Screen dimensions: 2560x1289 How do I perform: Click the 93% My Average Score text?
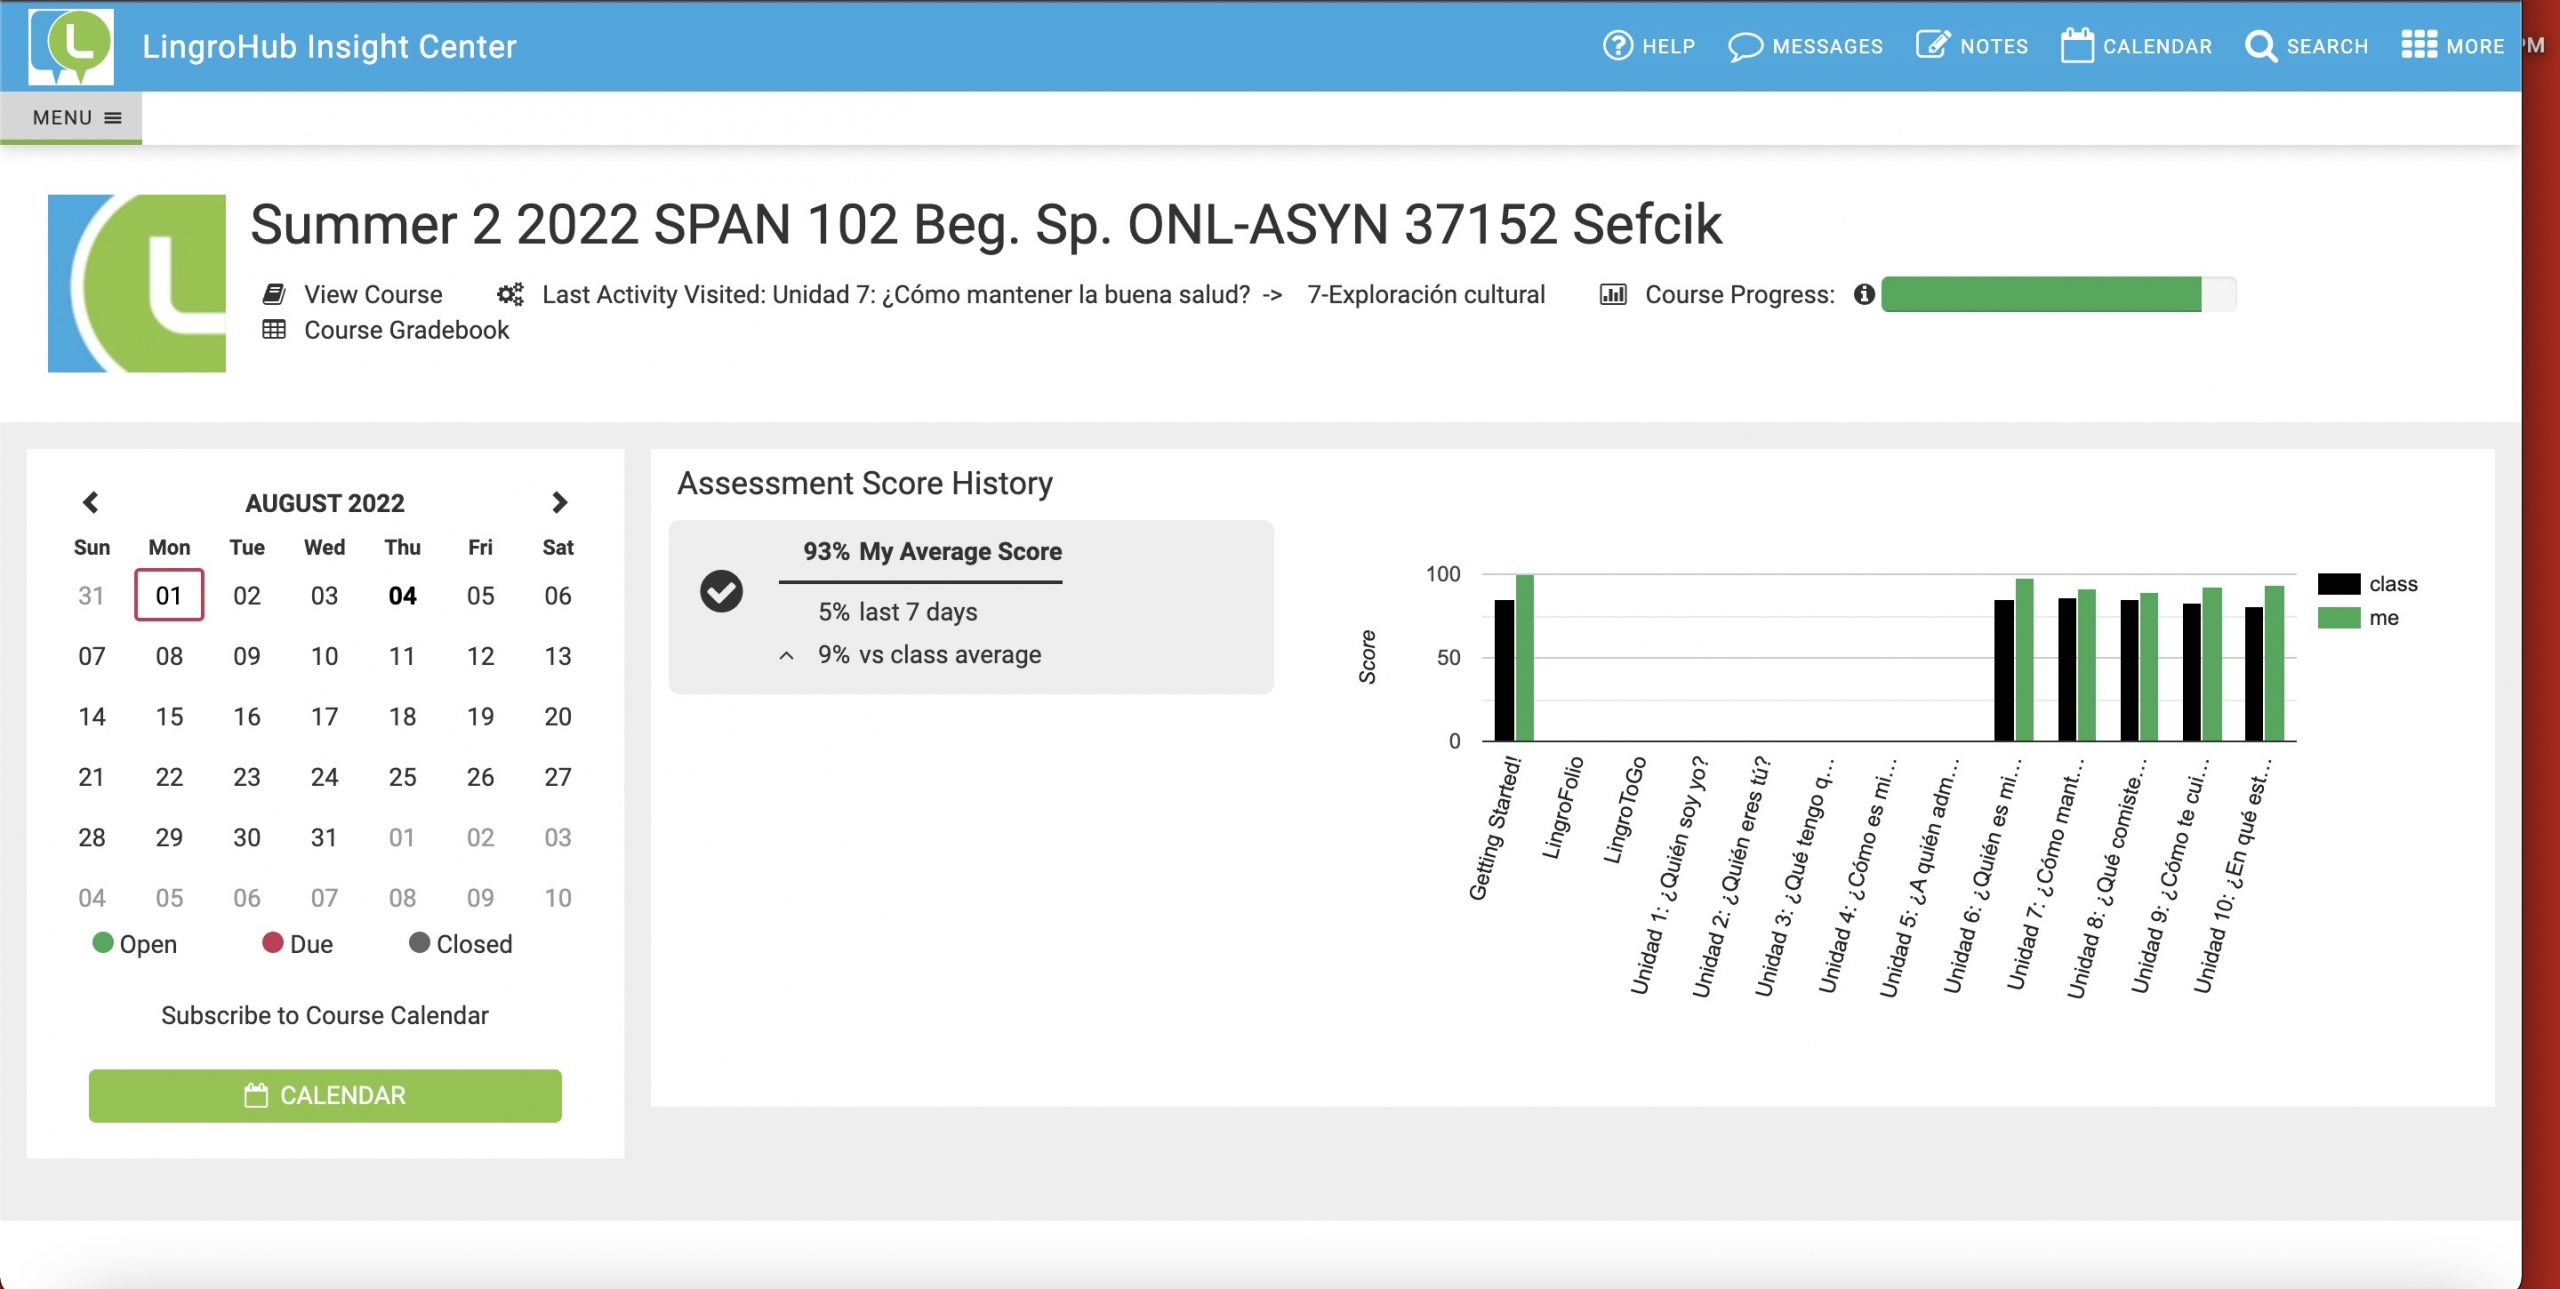point(932,552)
